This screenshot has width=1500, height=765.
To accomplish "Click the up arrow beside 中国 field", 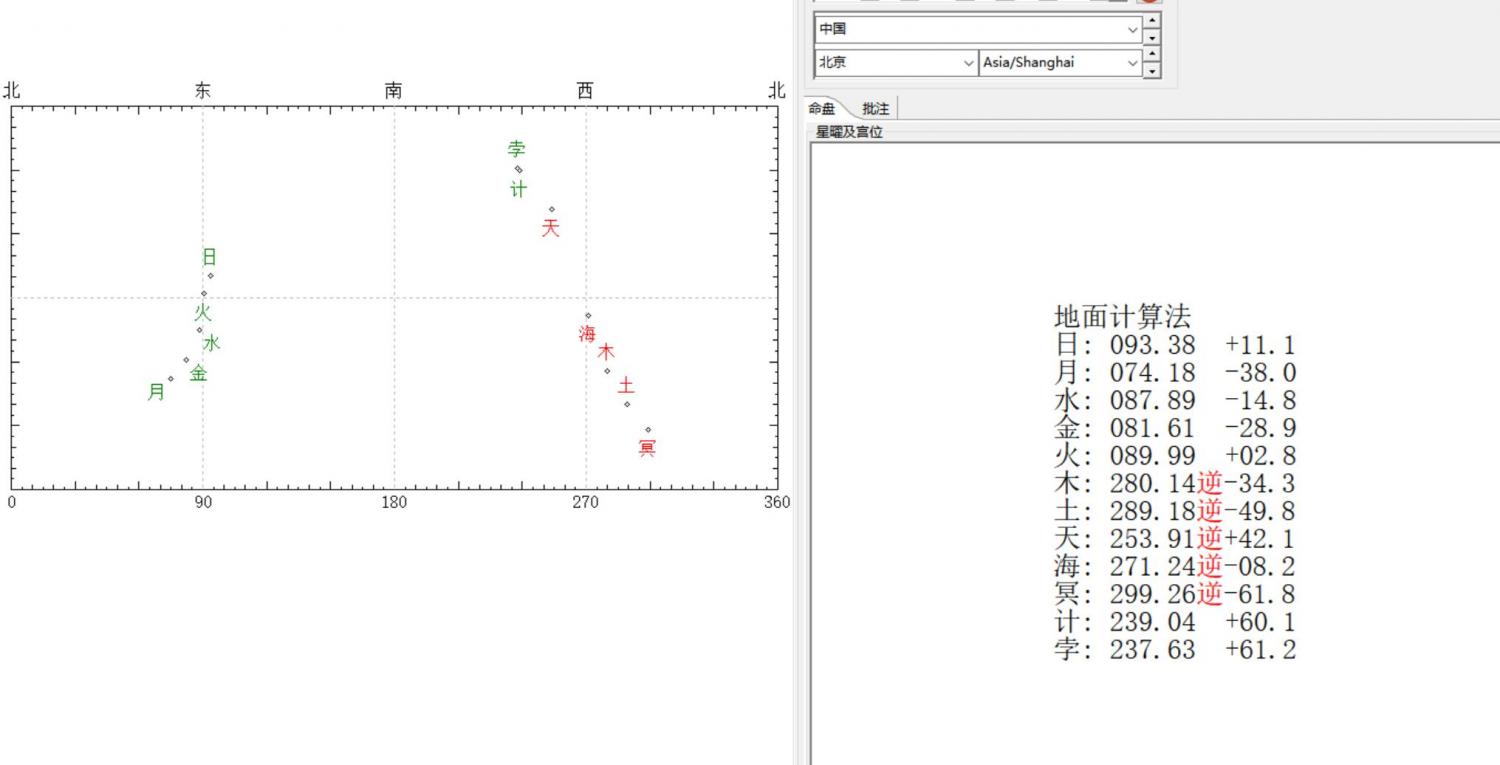I will coord(1152,21).
